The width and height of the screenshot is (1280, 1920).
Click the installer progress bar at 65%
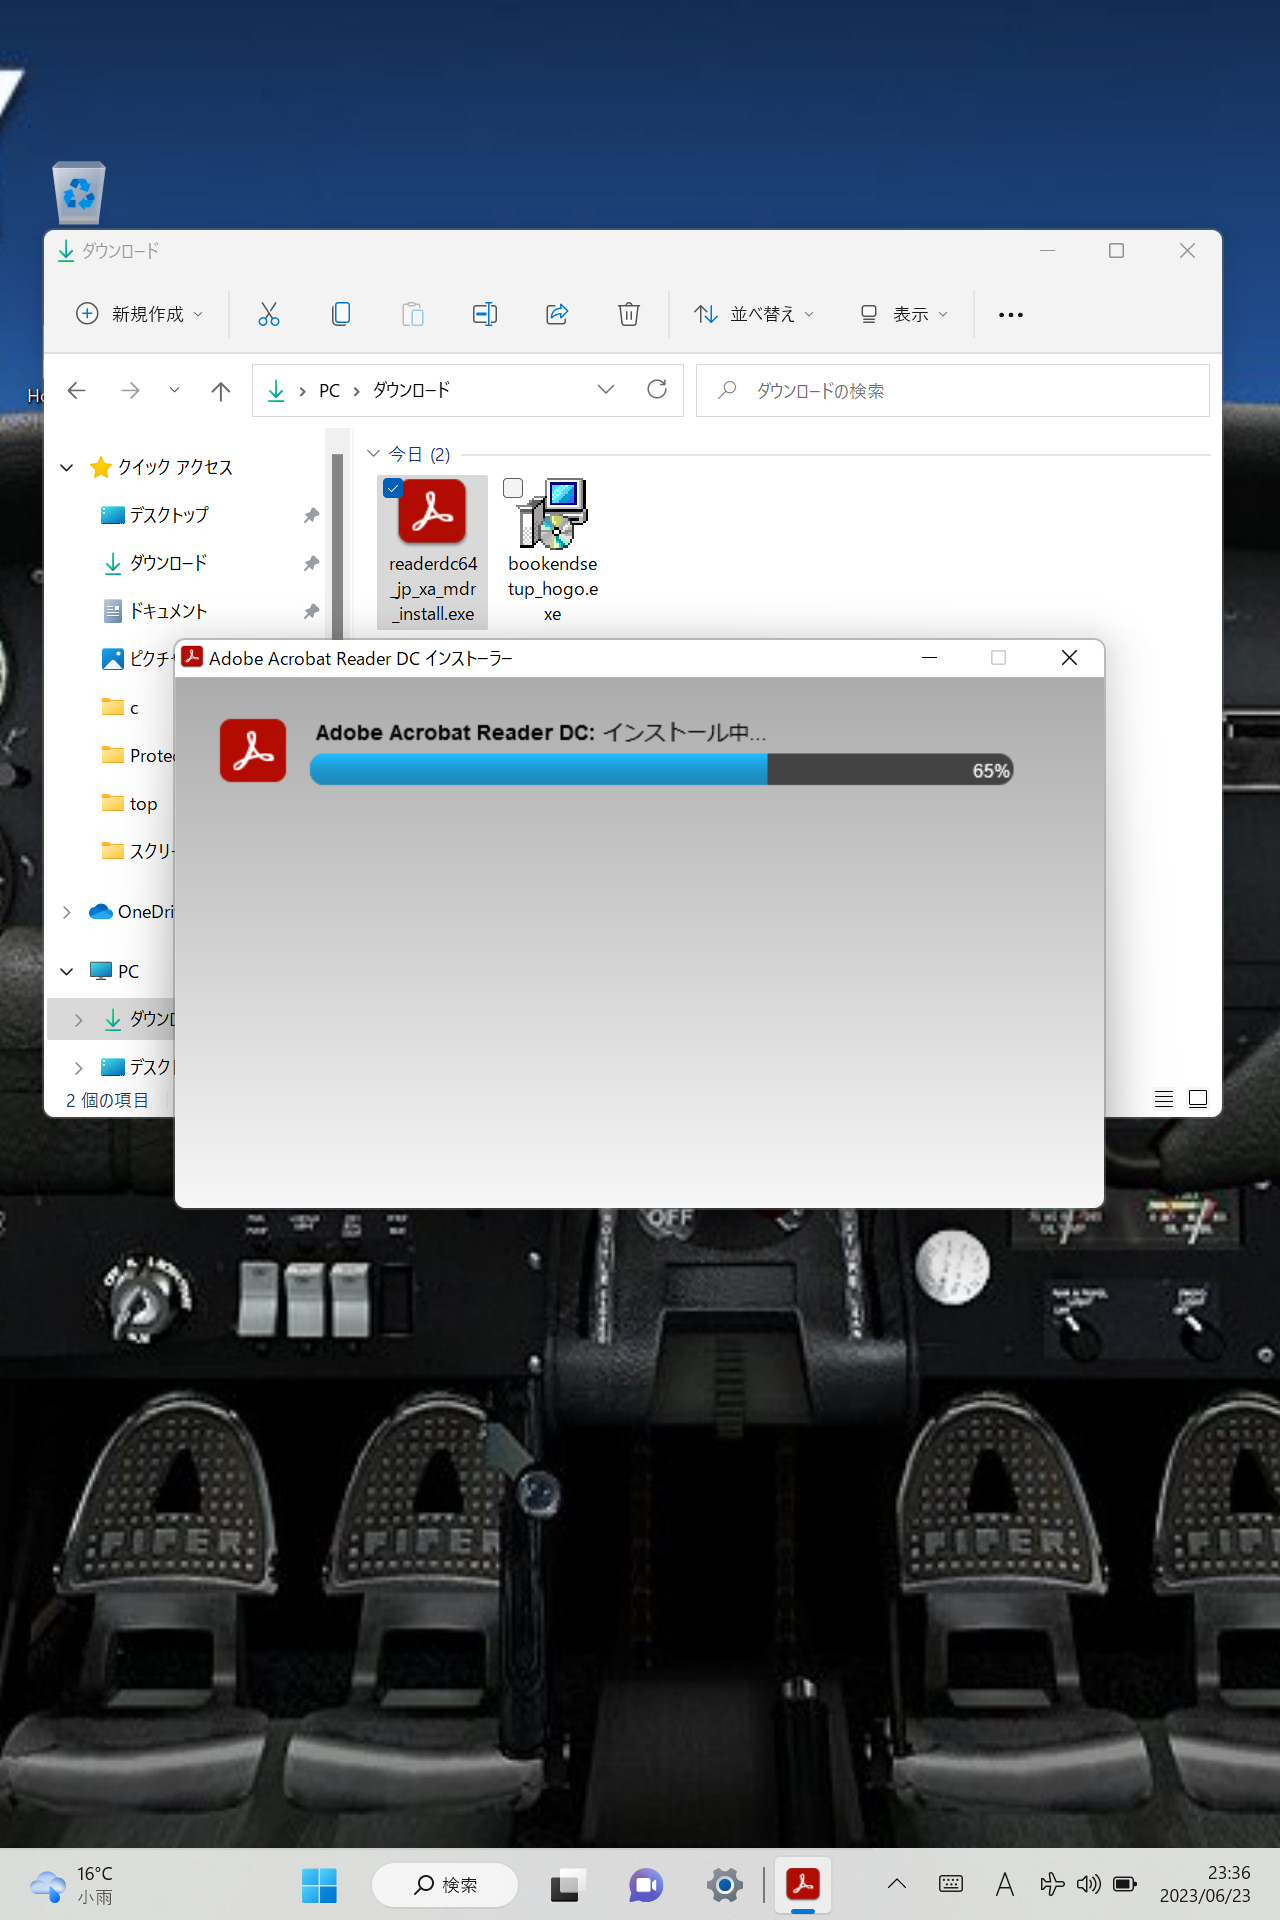pos(662,770)
